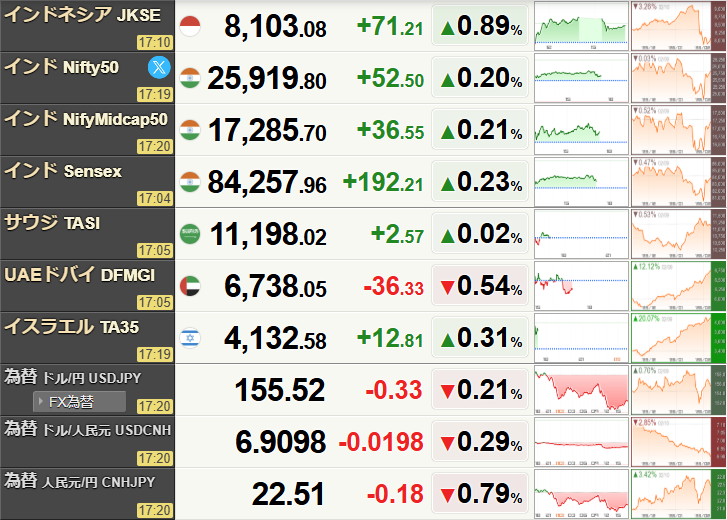The image size is (727, 520).
Task: Click the Nifty50 ▲0.20% change badge
Action: click(x=480, y=77)
